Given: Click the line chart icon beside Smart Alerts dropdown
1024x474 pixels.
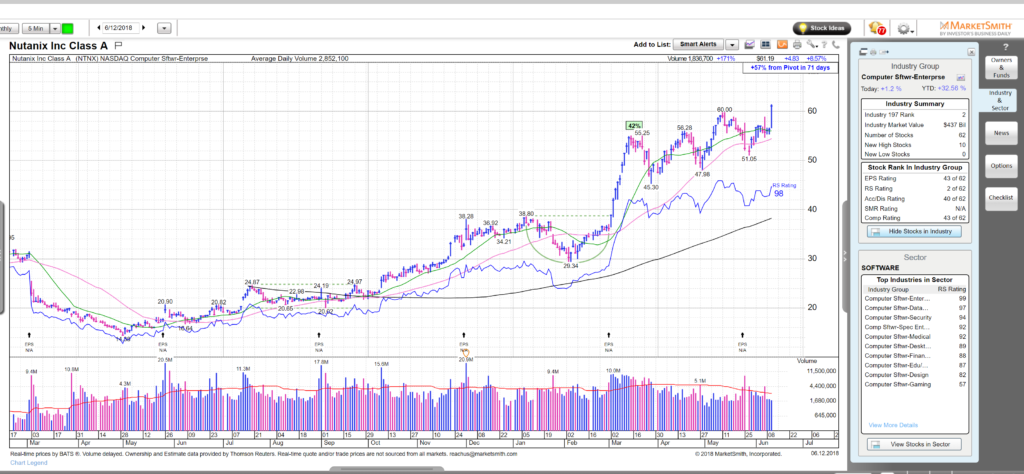Looking at the screenshot, I should tap(750, 44).
